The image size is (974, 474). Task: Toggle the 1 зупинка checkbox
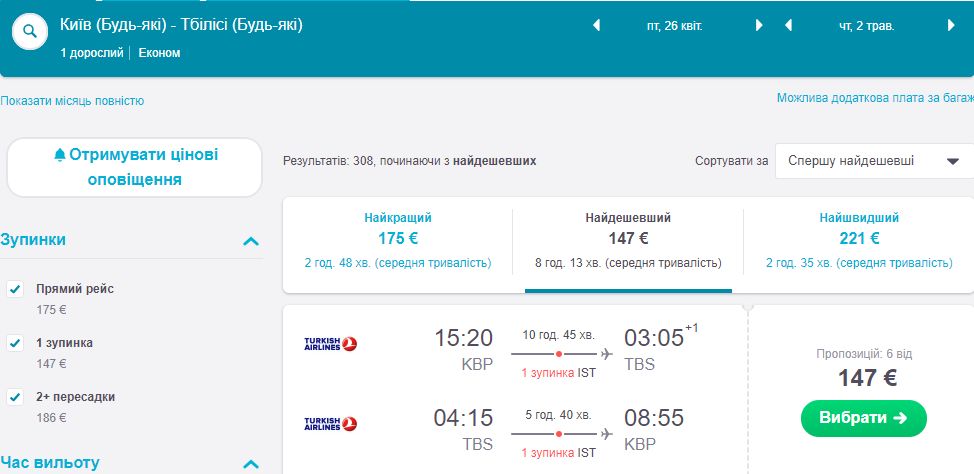(x=15, y=343)
